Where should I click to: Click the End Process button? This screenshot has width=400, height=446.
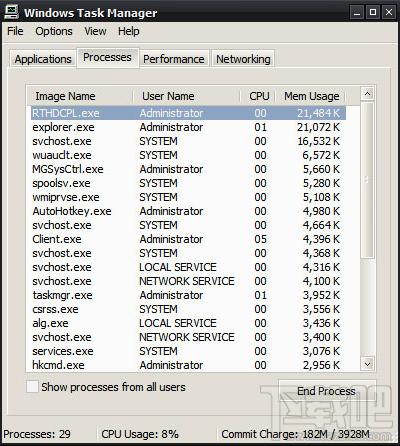(326, 391)
